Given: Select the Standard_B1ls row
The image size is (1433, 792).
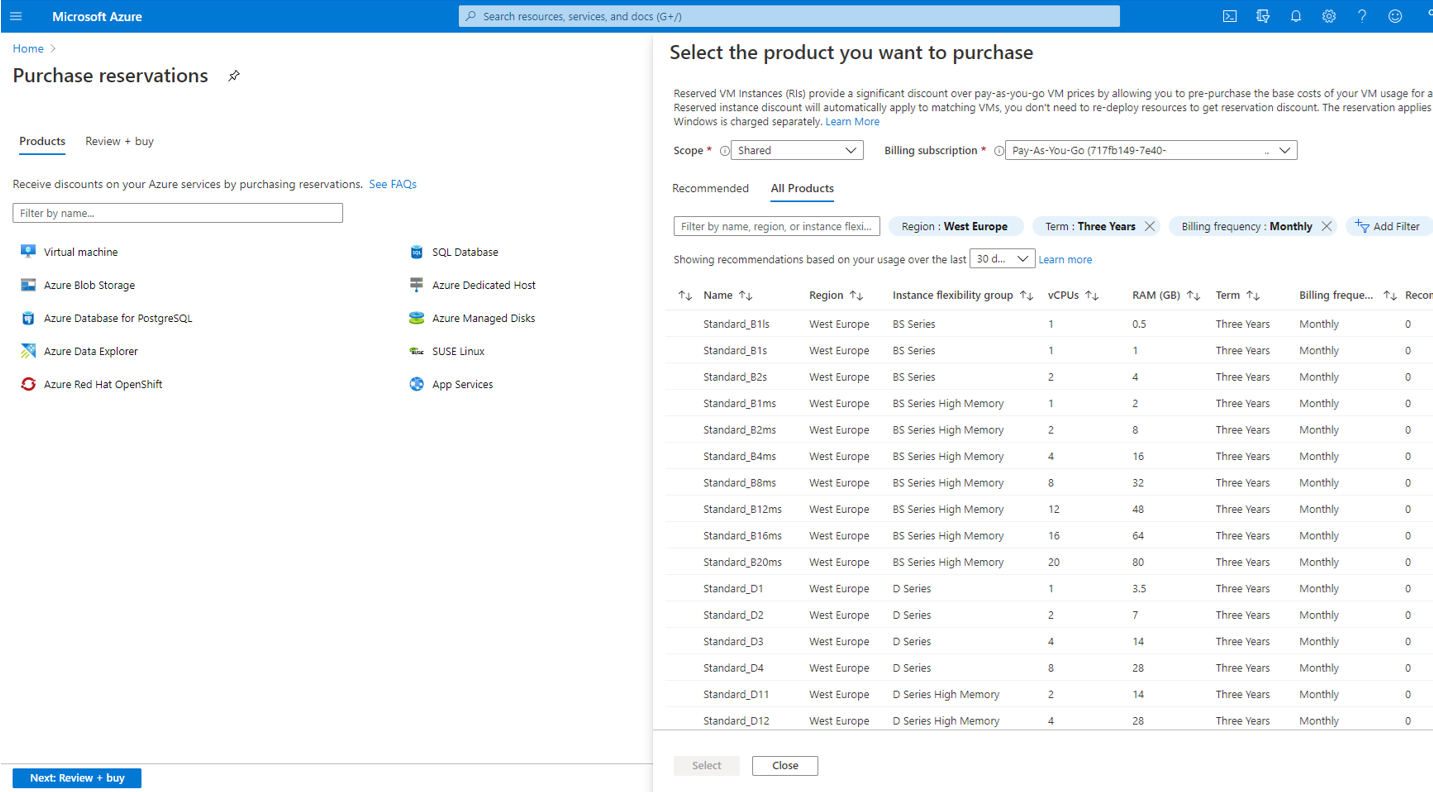Looking at the screenshot, I should (1048, 324).
